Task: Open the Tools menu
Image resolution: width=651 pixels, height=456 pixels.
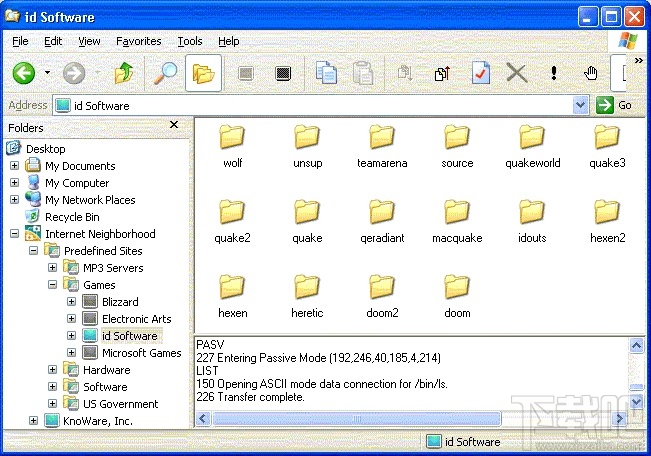Action: (x=190, y=41)
